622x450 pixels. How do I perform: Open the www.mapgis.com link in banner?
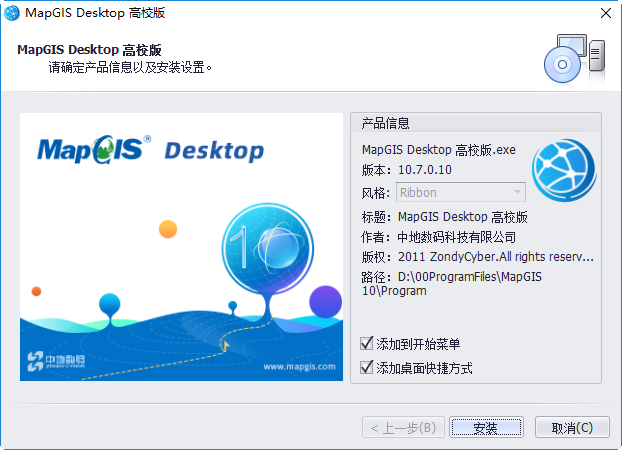(302, 367)
